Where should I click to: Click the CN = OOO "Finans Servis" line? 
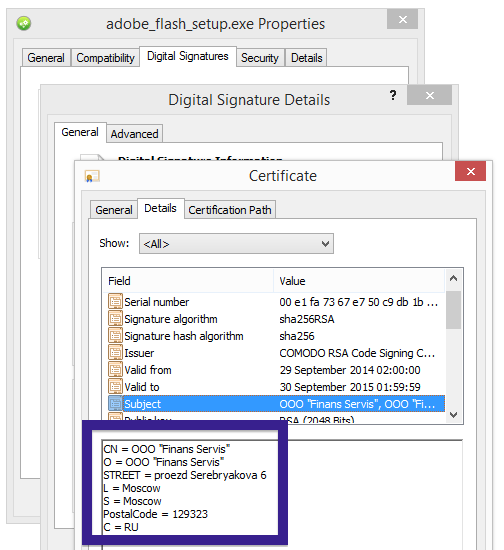167,449
